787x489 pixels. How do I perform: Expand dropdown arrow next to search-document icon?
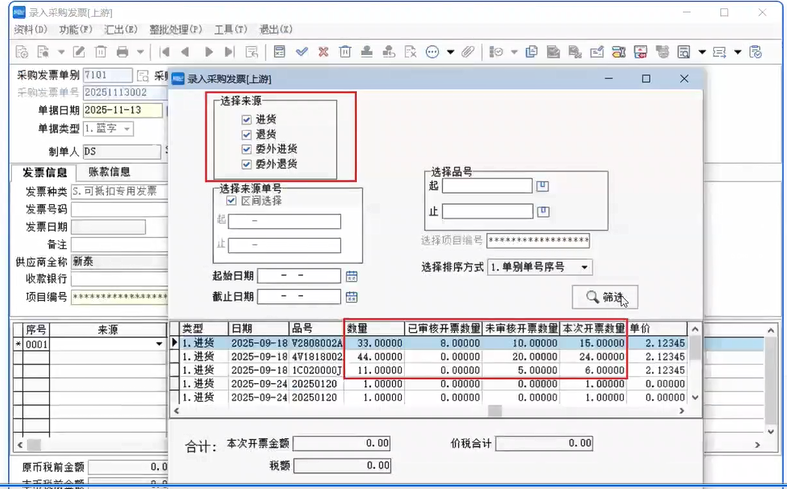click(x=702, y=52)
